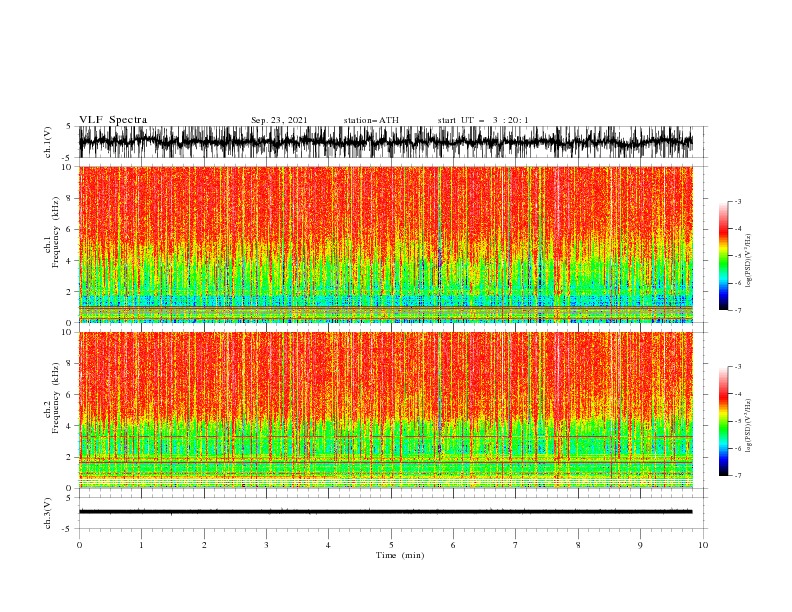792x612 pixels.
Task: Click the '7' tick on the time axis
Action: pos(516,545)
